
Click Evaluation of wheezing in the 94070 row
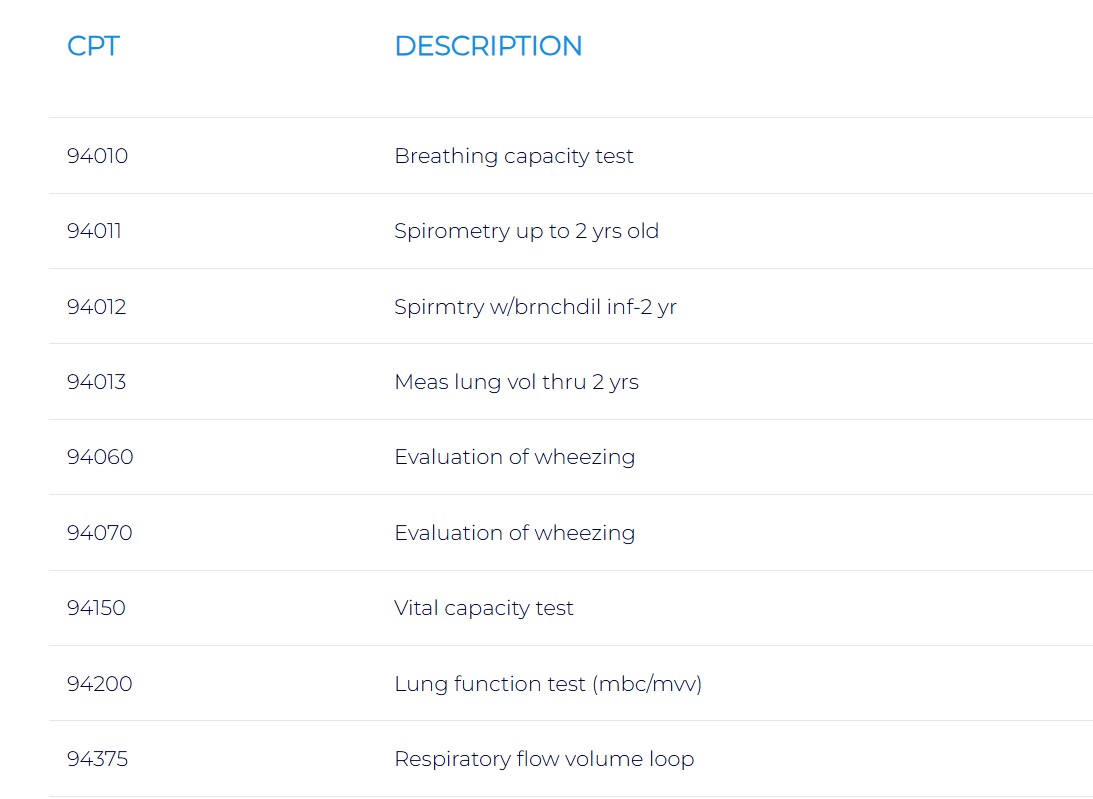514,533
